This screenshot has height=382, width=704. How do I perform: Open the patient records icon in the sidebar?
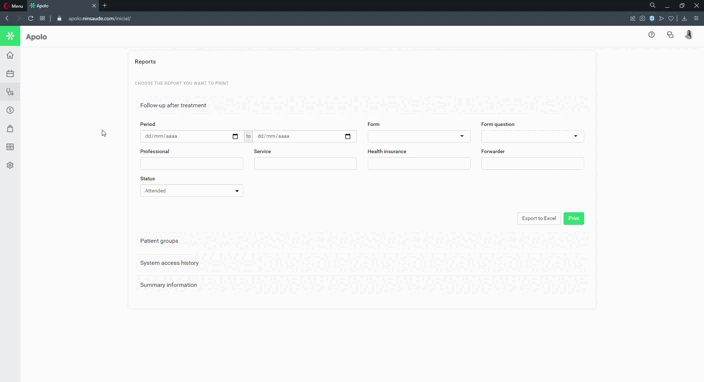(10, 92)
